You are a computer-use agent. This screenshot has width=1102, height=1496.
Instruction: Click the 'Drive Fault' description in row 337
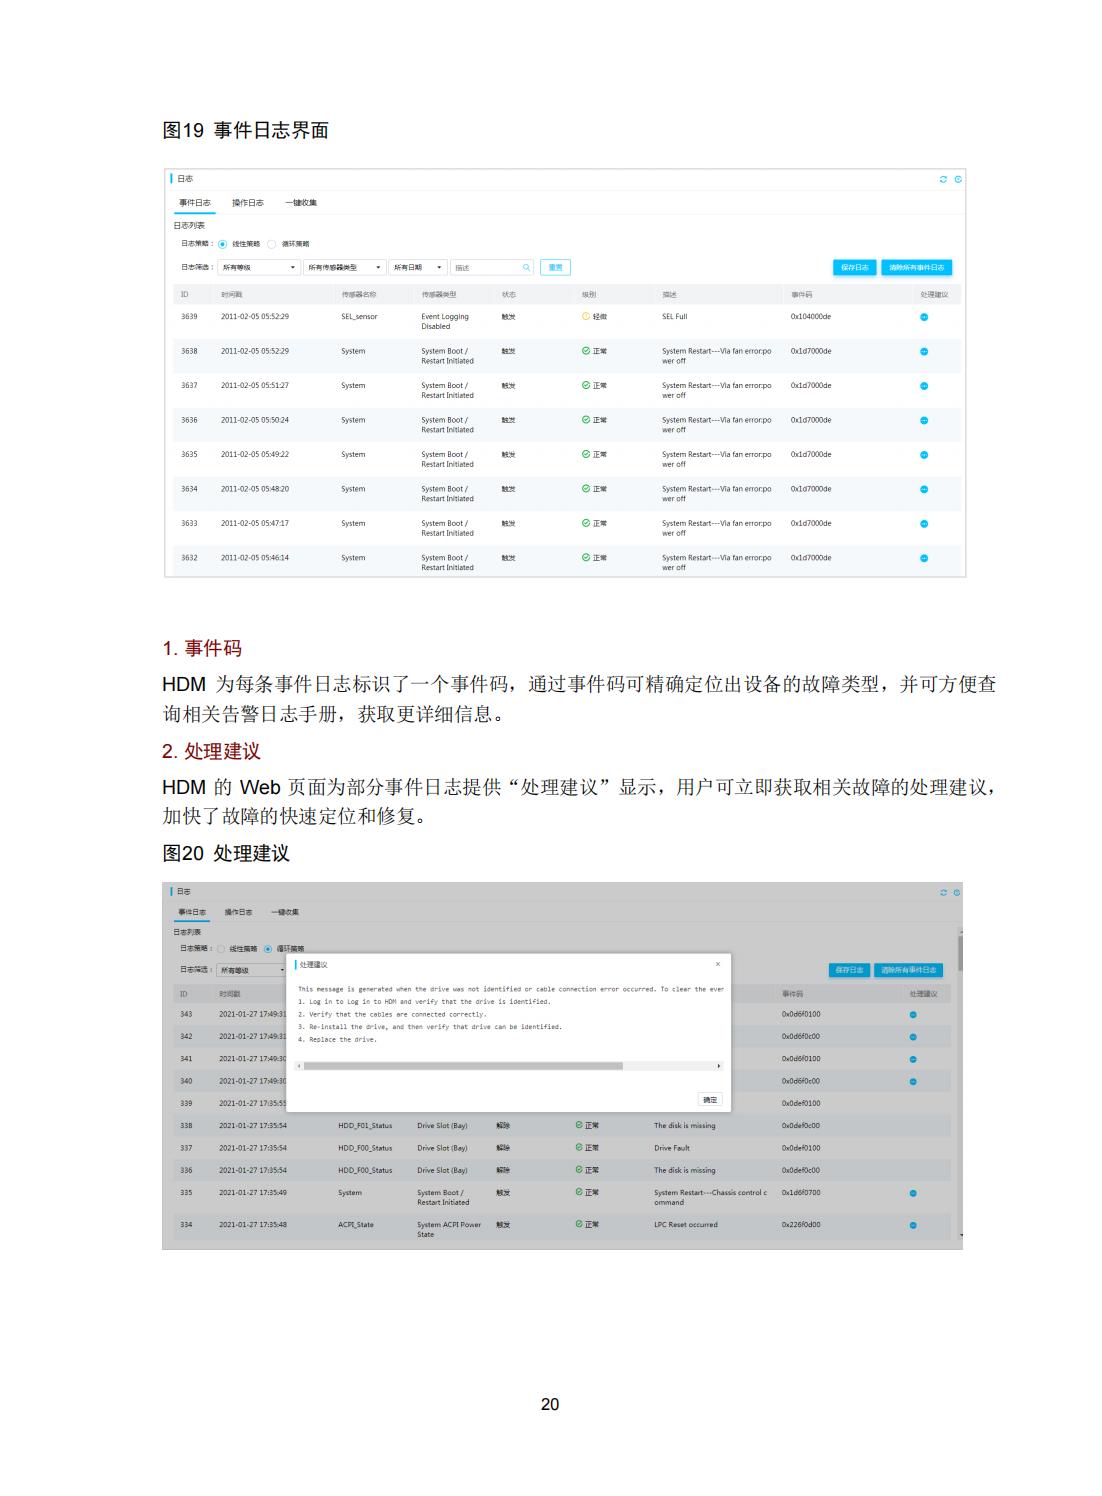pyautogui.click(x=672, y=1148)
